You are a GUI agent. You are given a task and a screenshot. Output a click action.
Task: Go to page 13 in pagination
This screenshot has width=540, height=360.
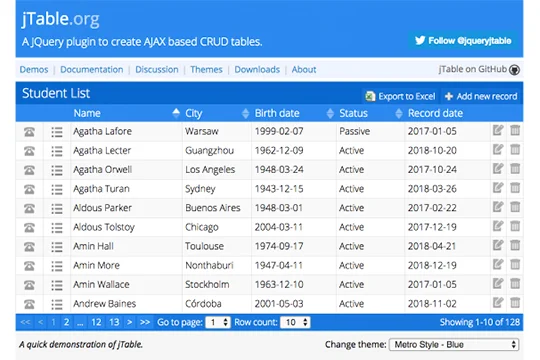[x=114, y=322]
